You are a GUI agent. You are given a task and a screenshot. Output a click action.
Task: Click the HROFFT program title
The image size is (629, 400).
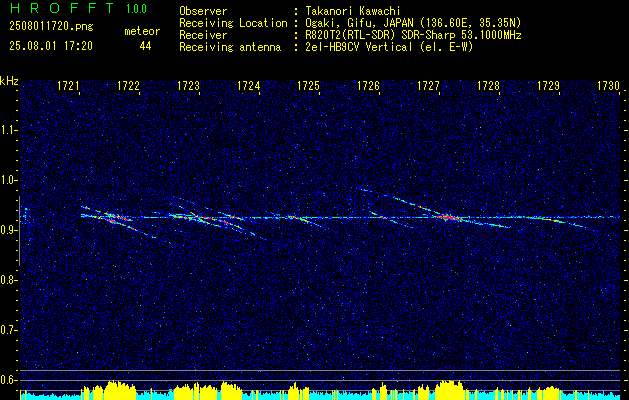(62, 8)
